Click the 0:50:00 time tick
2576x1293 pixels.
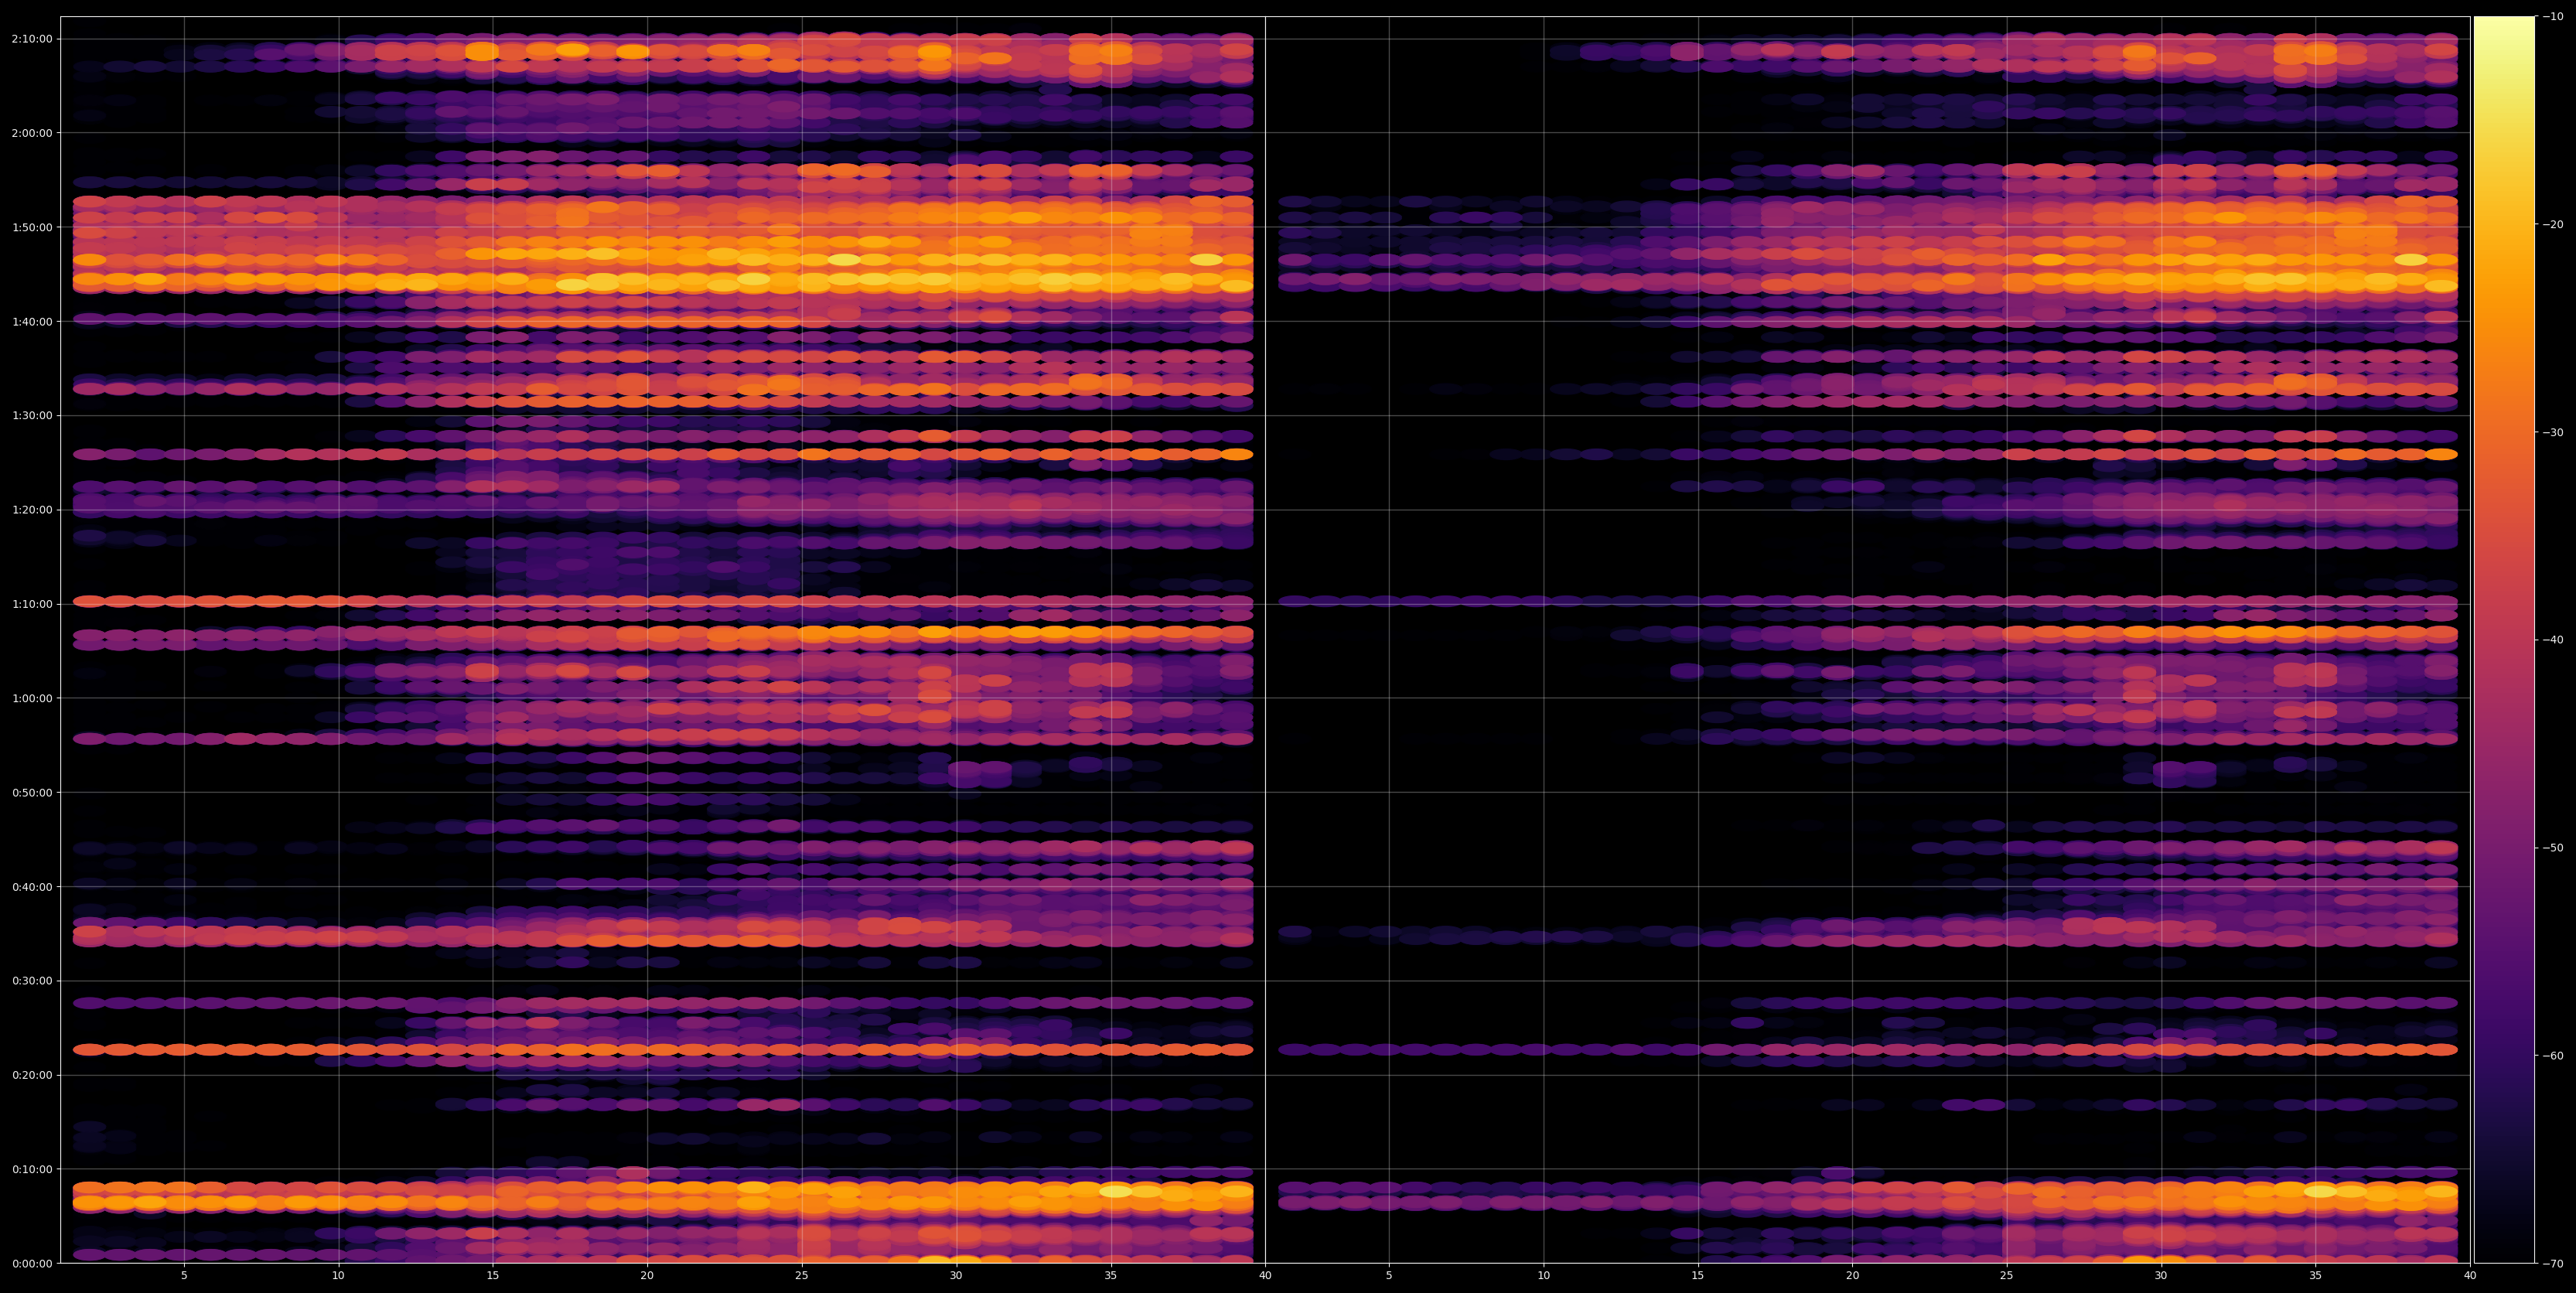click(x=32, y=792)
